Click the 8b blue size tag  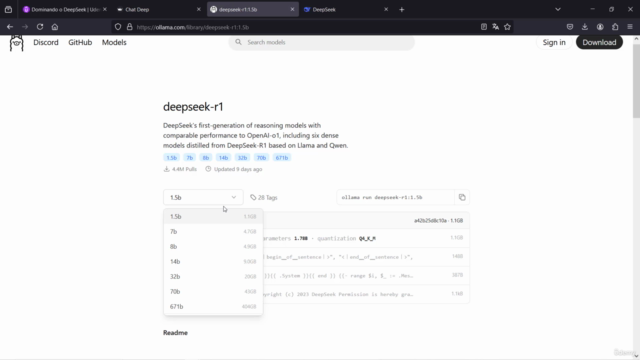tap(206, 158)
